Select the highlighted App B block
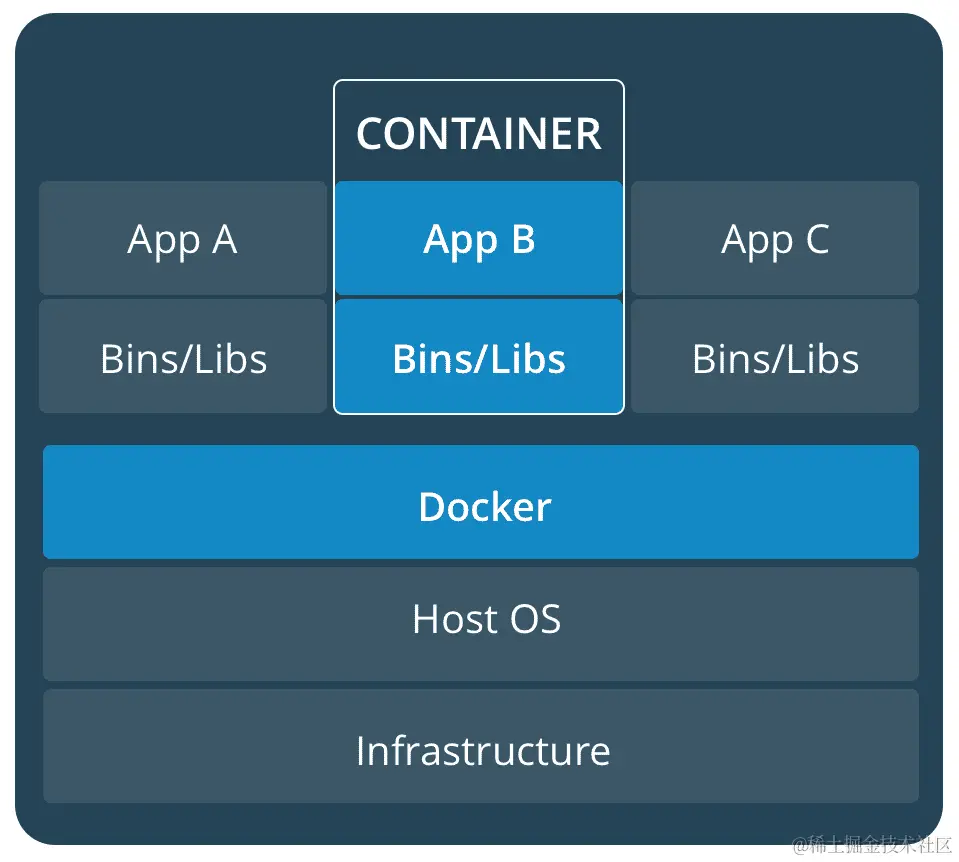The image size is (959, 862). [x=479, y=238]
